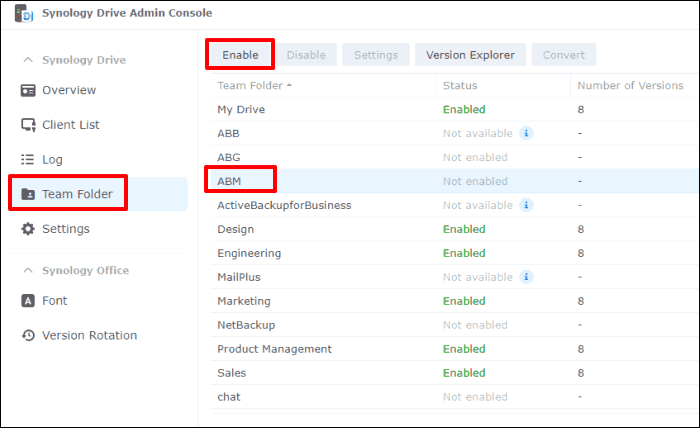The image size is (700, 428).
Task: Click the info icon beside ActiveBackupforBusiness status
Action: pos(526,205)
